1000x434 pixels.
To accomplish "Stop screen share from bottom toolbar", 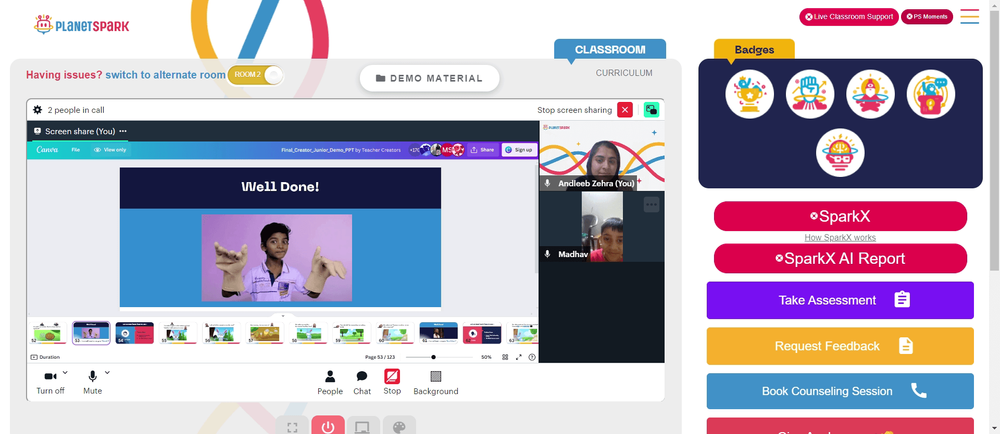I will pyautogui.click(x=392, y=382).
